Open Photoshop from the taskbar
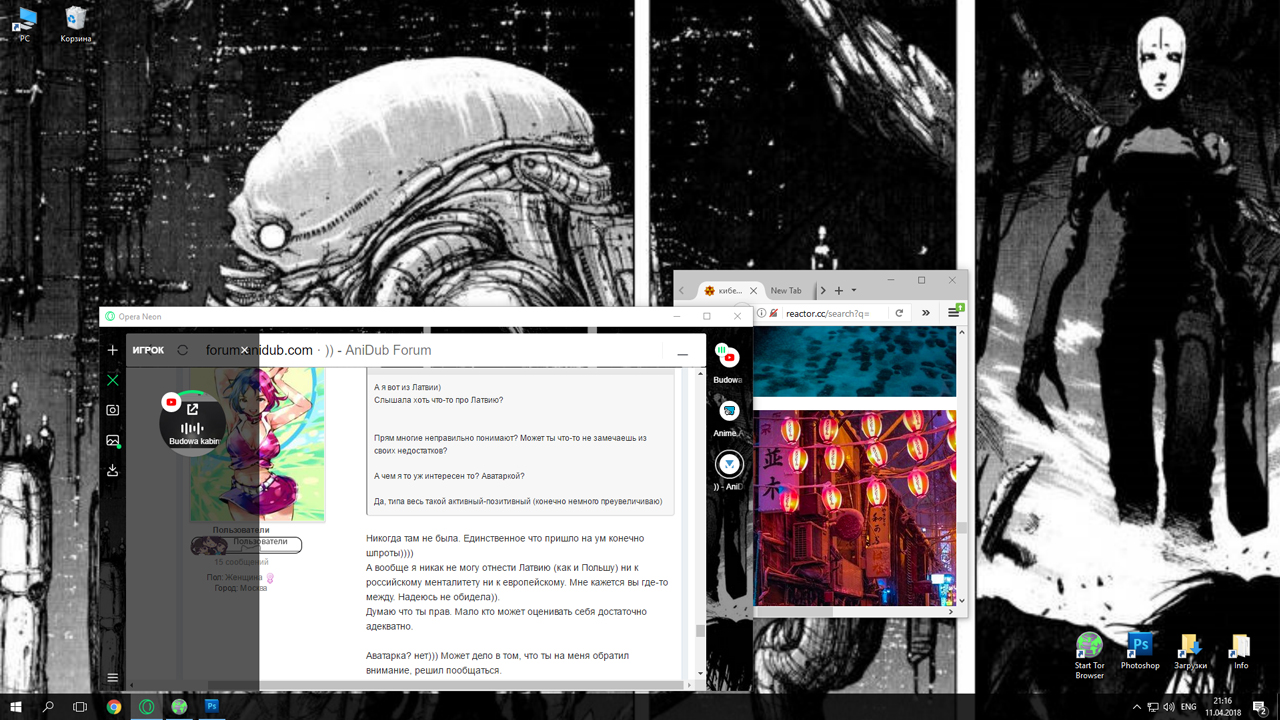 coord(212,706)
